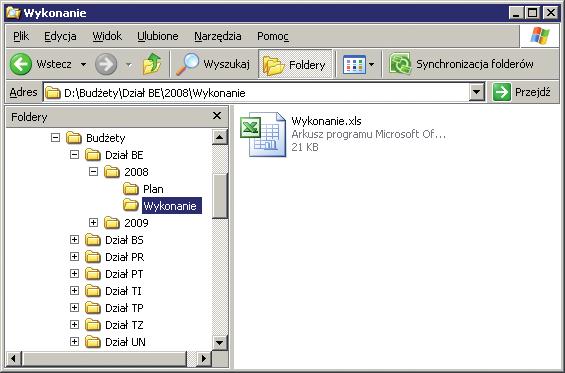
Task: Select the Wykonanie.xls file name
Action: coord(326,121)
